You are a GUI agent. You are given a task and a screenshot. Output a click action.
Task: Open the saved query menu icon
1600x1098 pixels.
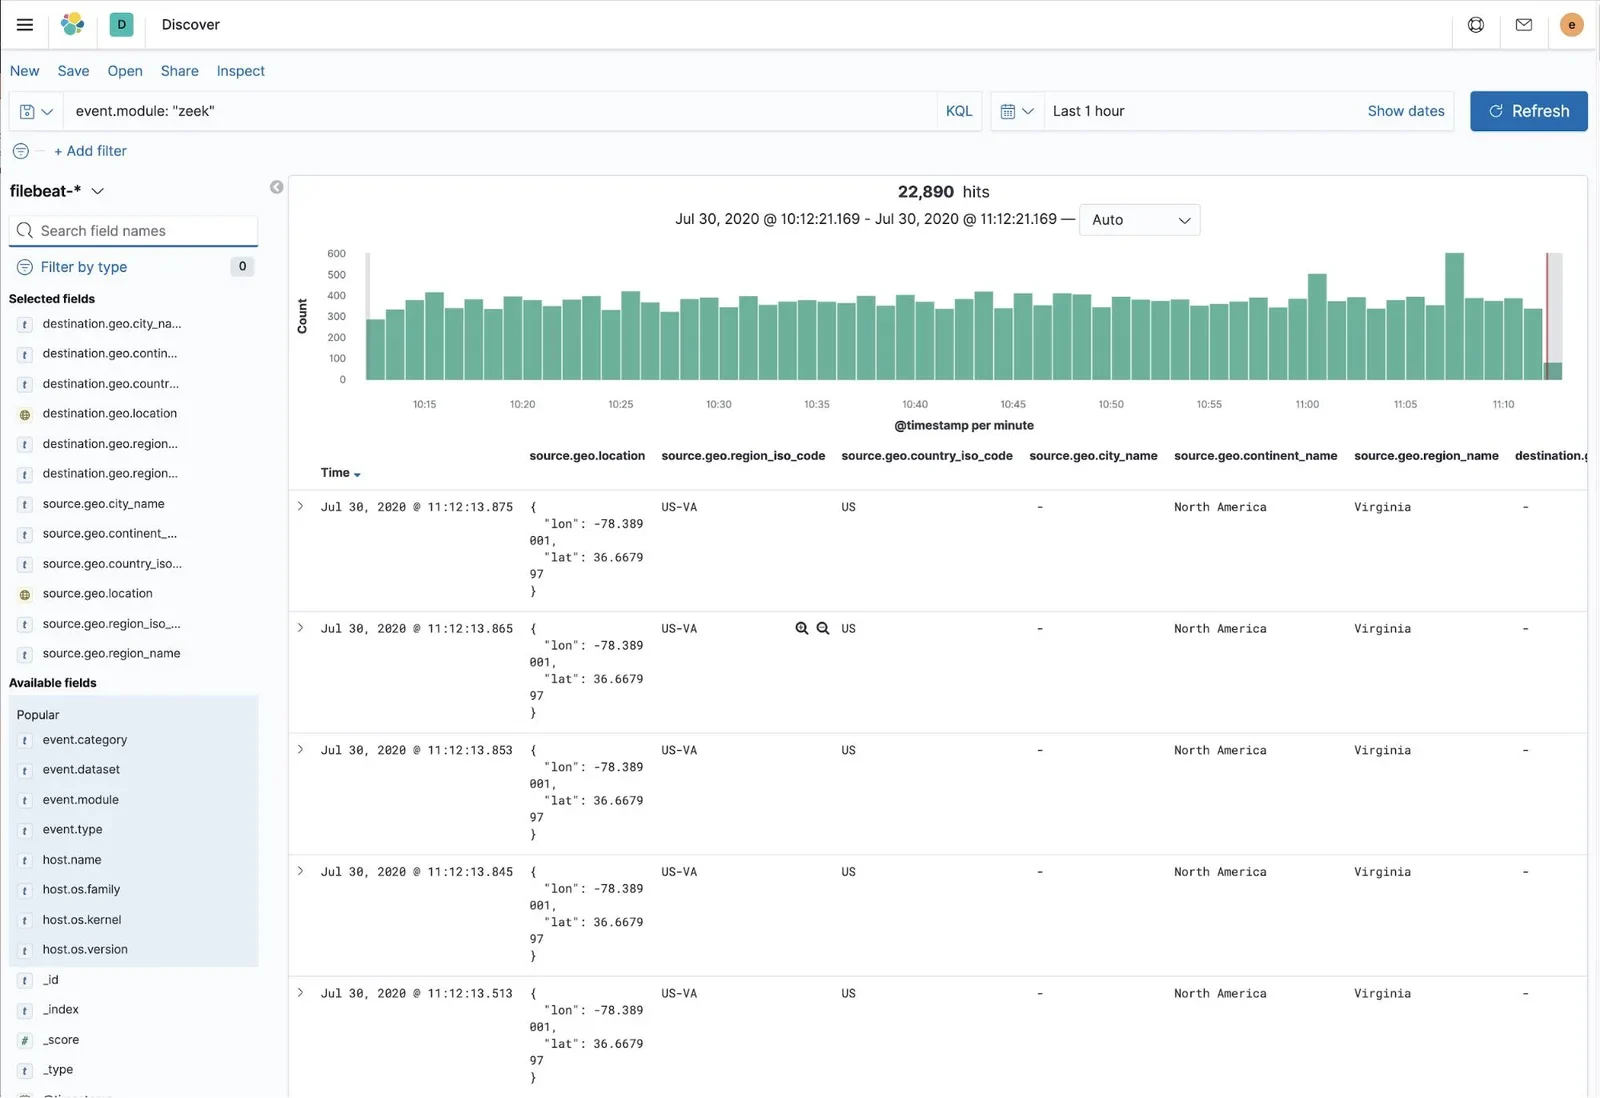(36, 111)
